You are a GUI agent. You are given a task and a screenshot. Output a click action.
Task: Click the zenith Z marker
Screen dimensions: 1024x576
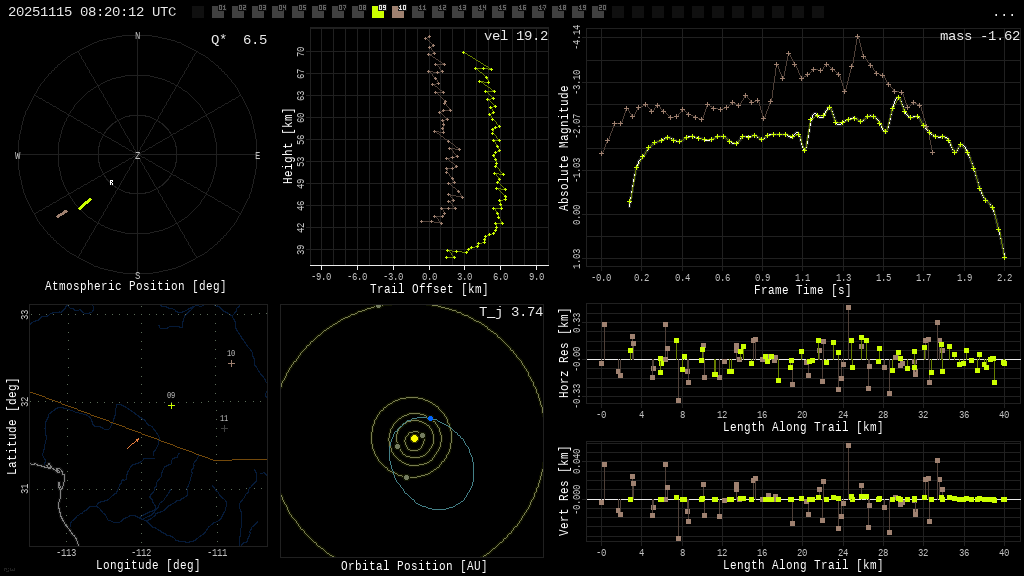[138, 156]
